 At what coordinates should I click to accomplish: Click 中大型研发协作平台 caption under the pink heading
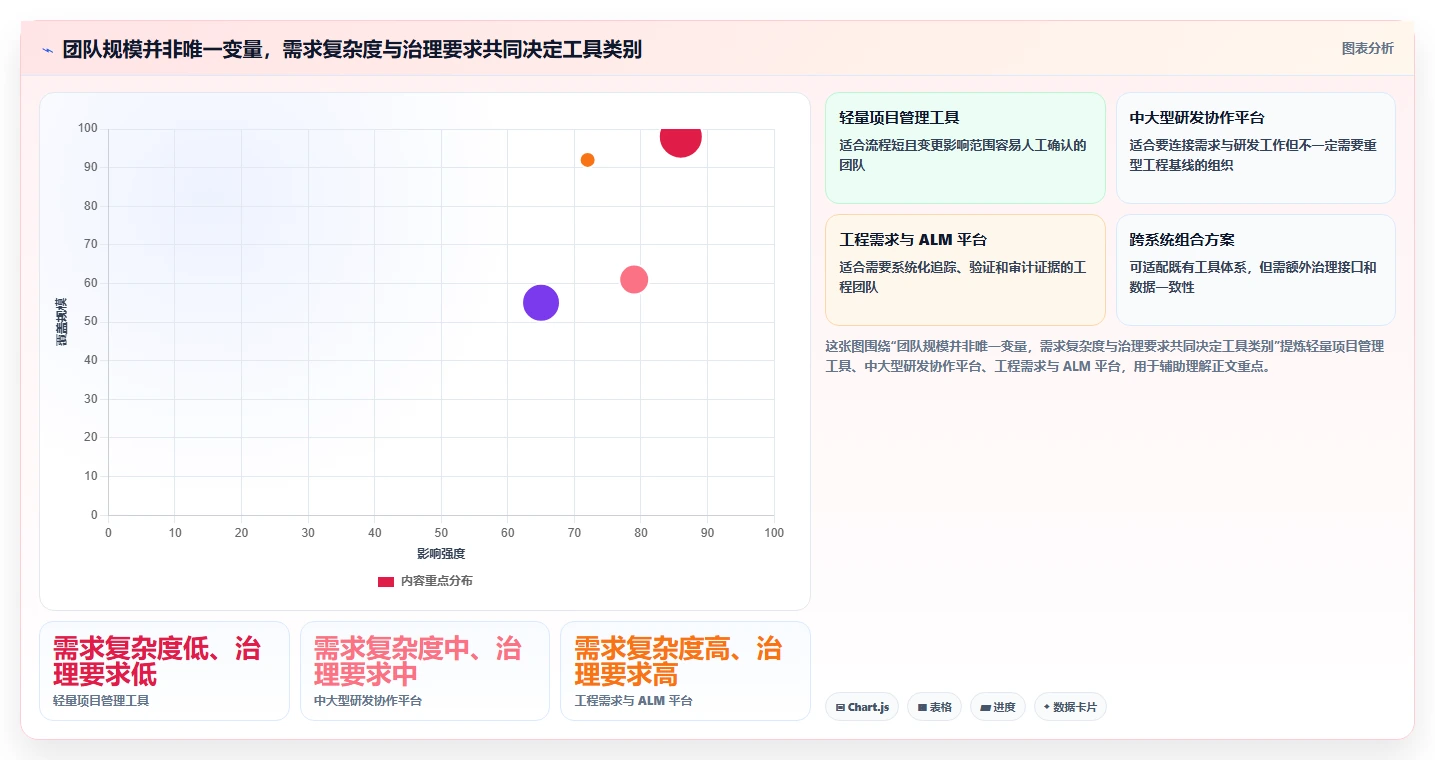368,701
